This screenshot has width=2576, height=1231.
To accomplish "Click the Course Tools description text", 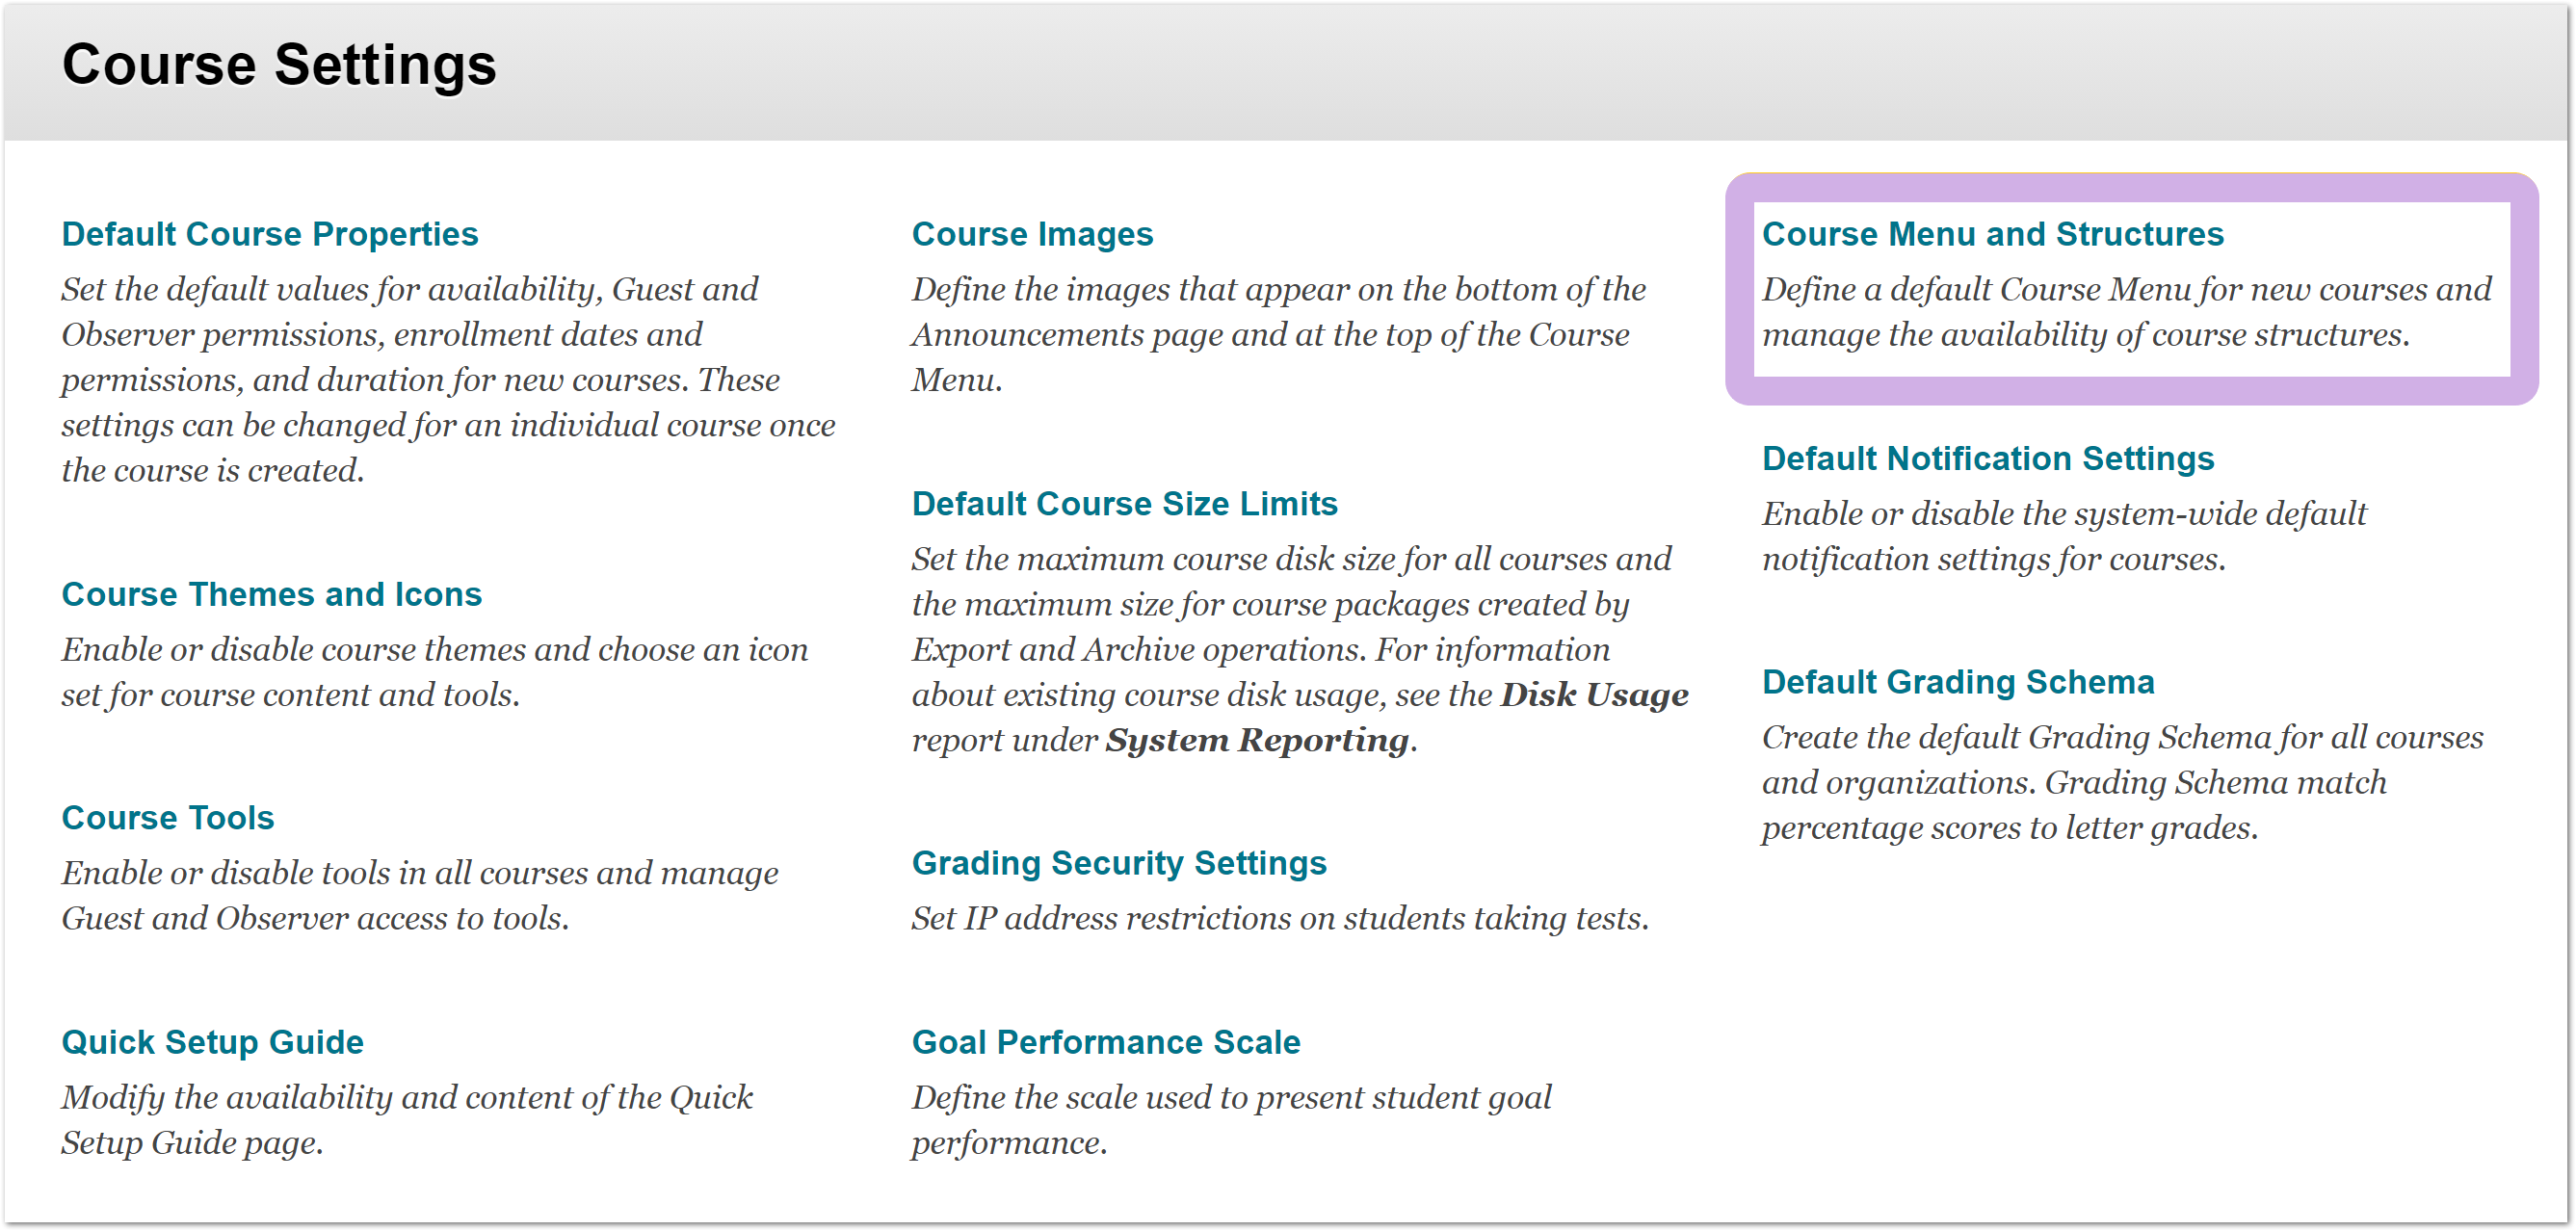I will (x=419, y=896).
